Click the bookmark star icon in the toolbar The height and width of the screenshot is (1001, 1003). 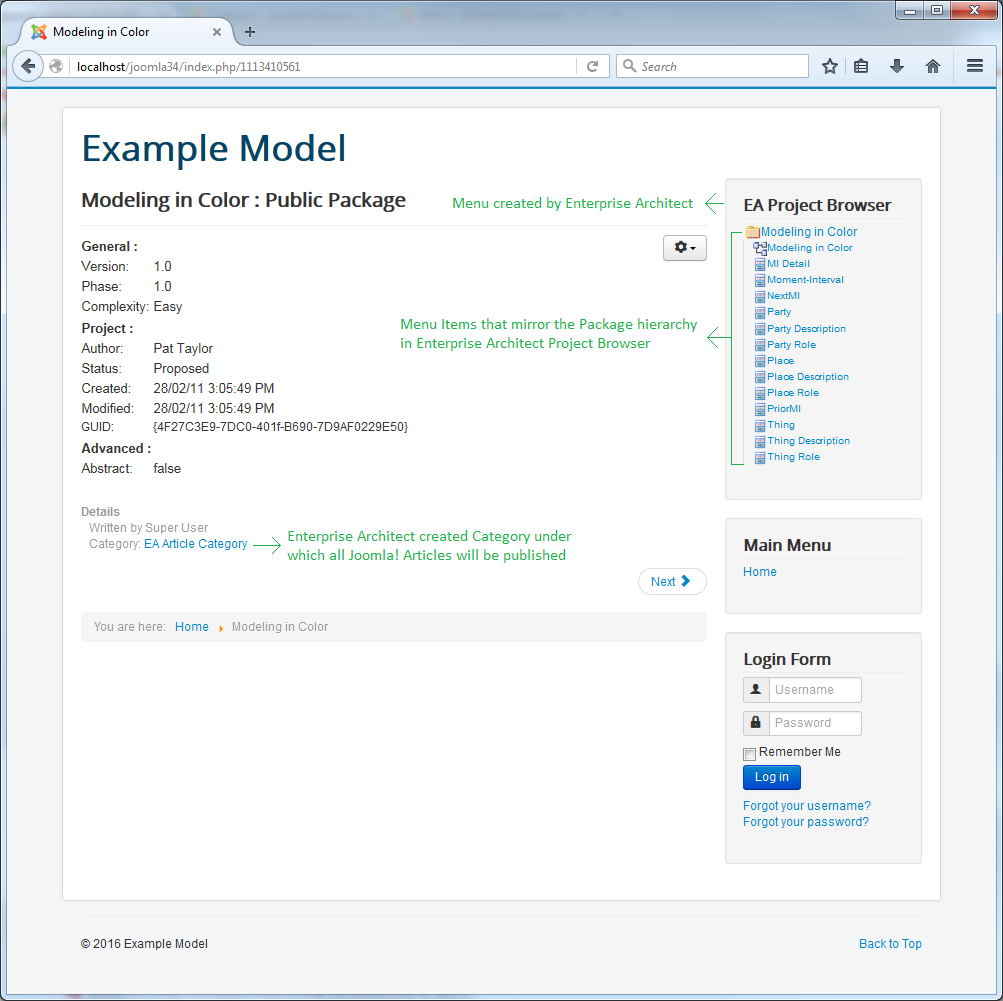(x=830, y=65)
